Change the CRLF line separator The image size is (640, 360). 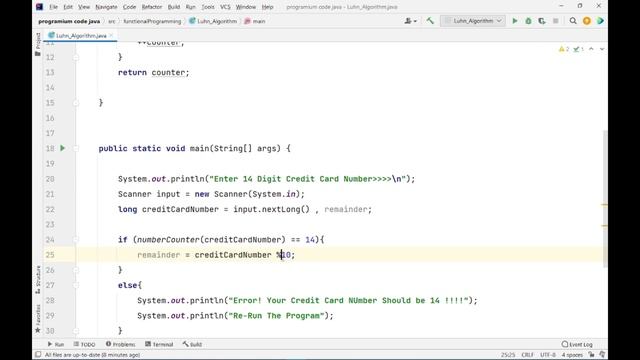click(527, 355)
